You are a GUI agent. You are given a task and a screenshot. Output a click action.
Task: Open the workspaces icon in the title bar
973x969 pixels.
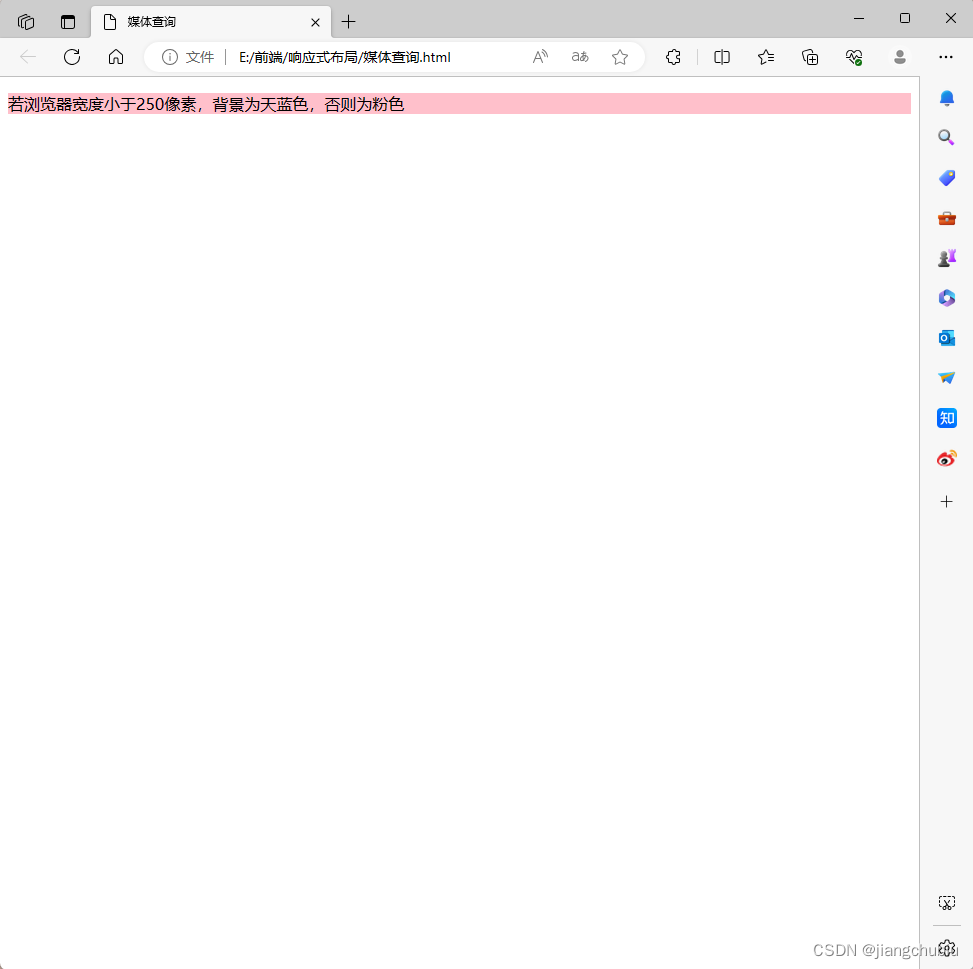[x=26, y=22]
